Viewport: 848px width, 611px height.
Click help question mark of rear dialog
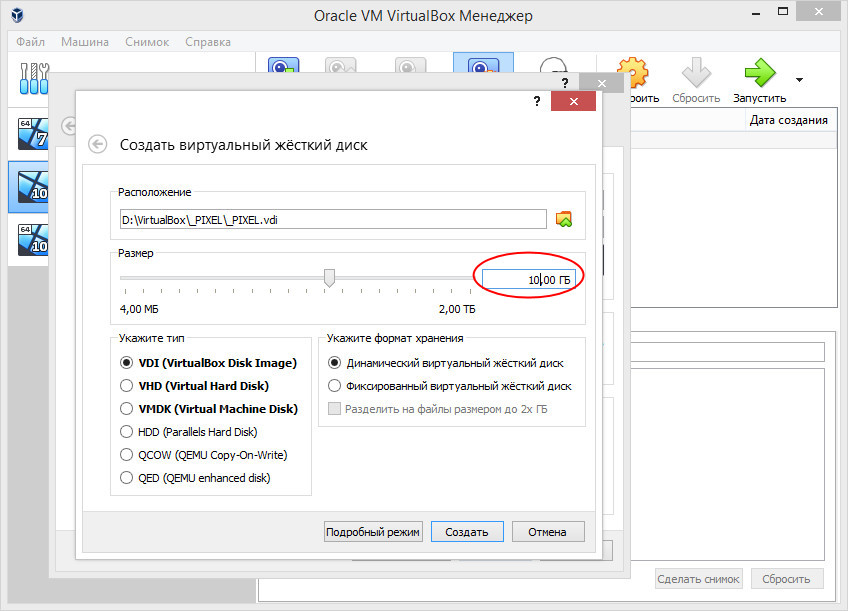point(565,83)
